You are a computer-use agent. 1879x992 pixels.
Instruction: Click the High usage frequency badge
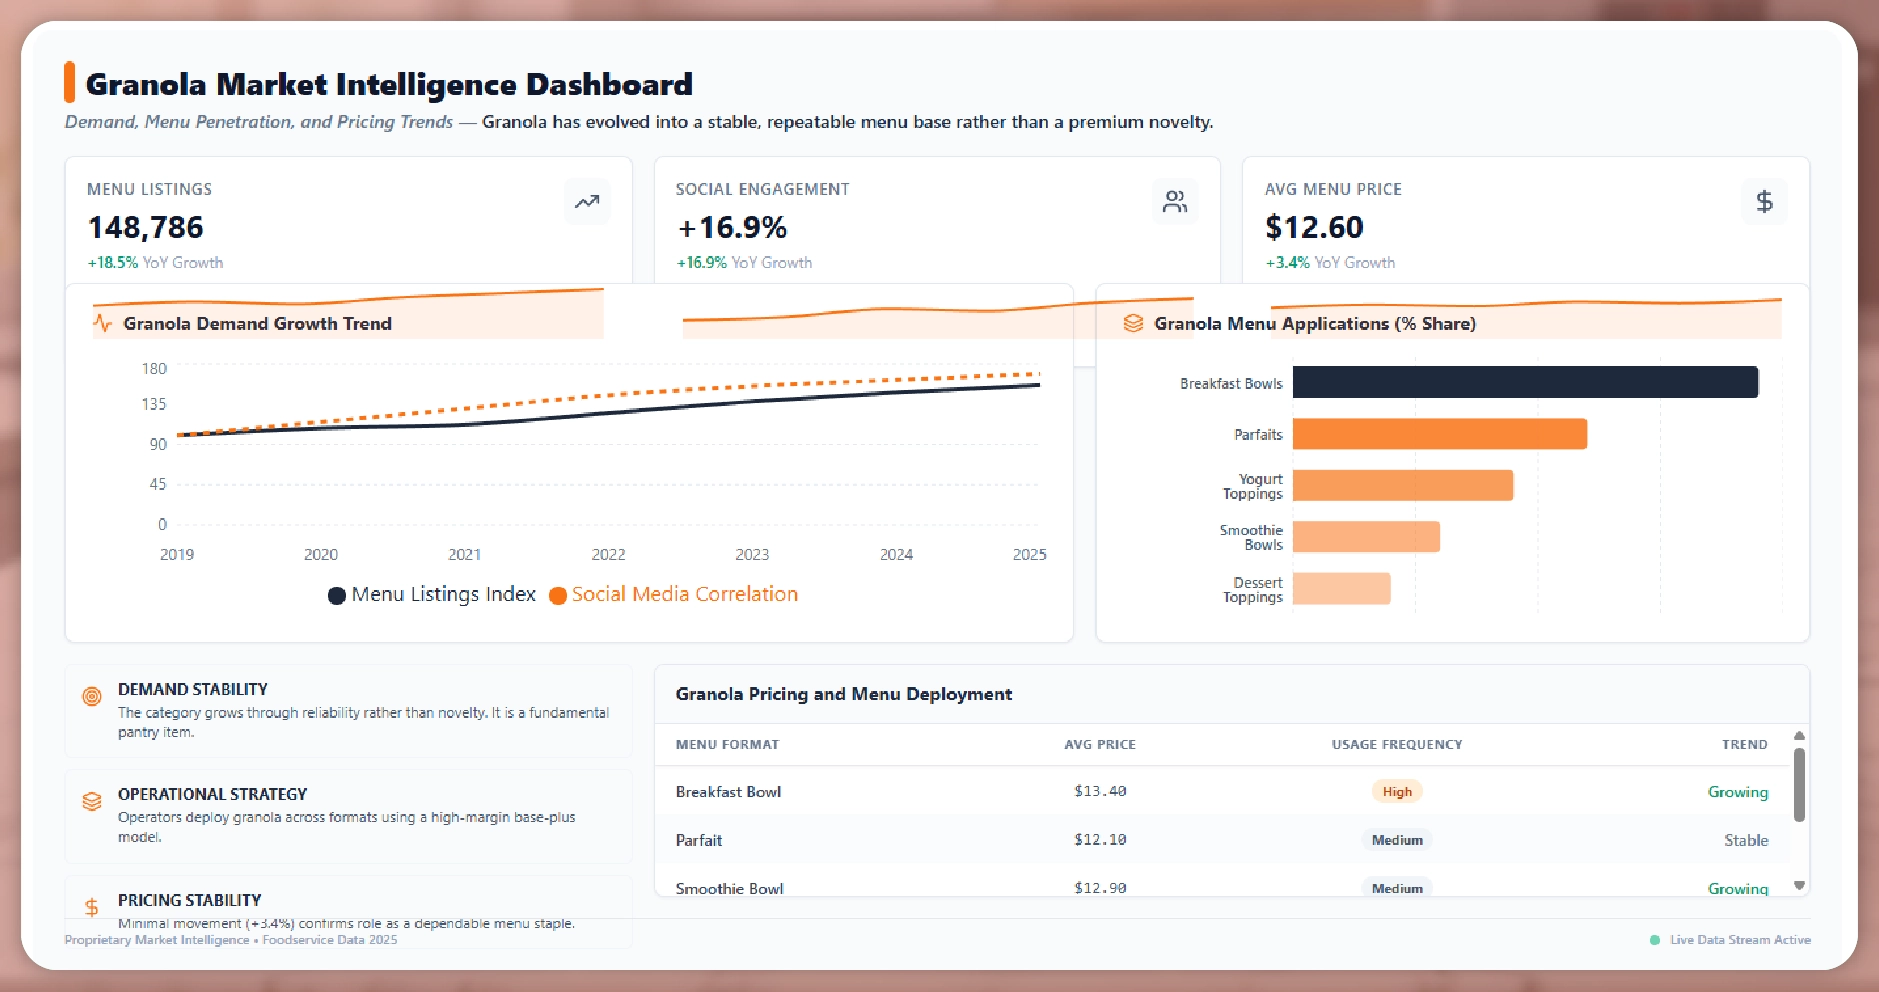click(1397, 792)
